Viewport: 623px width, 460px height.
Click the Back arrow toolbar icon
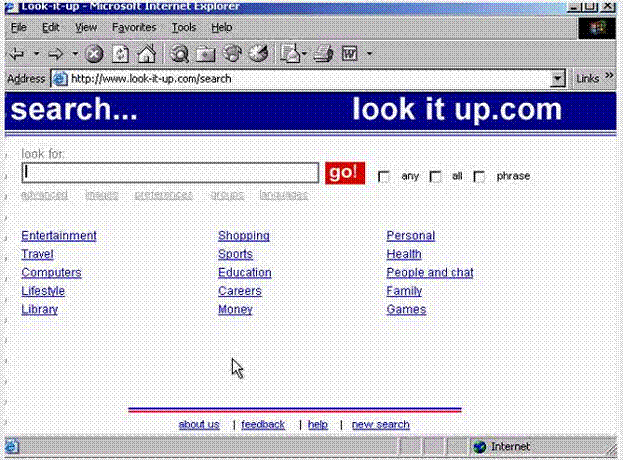(x=17, y=53)
